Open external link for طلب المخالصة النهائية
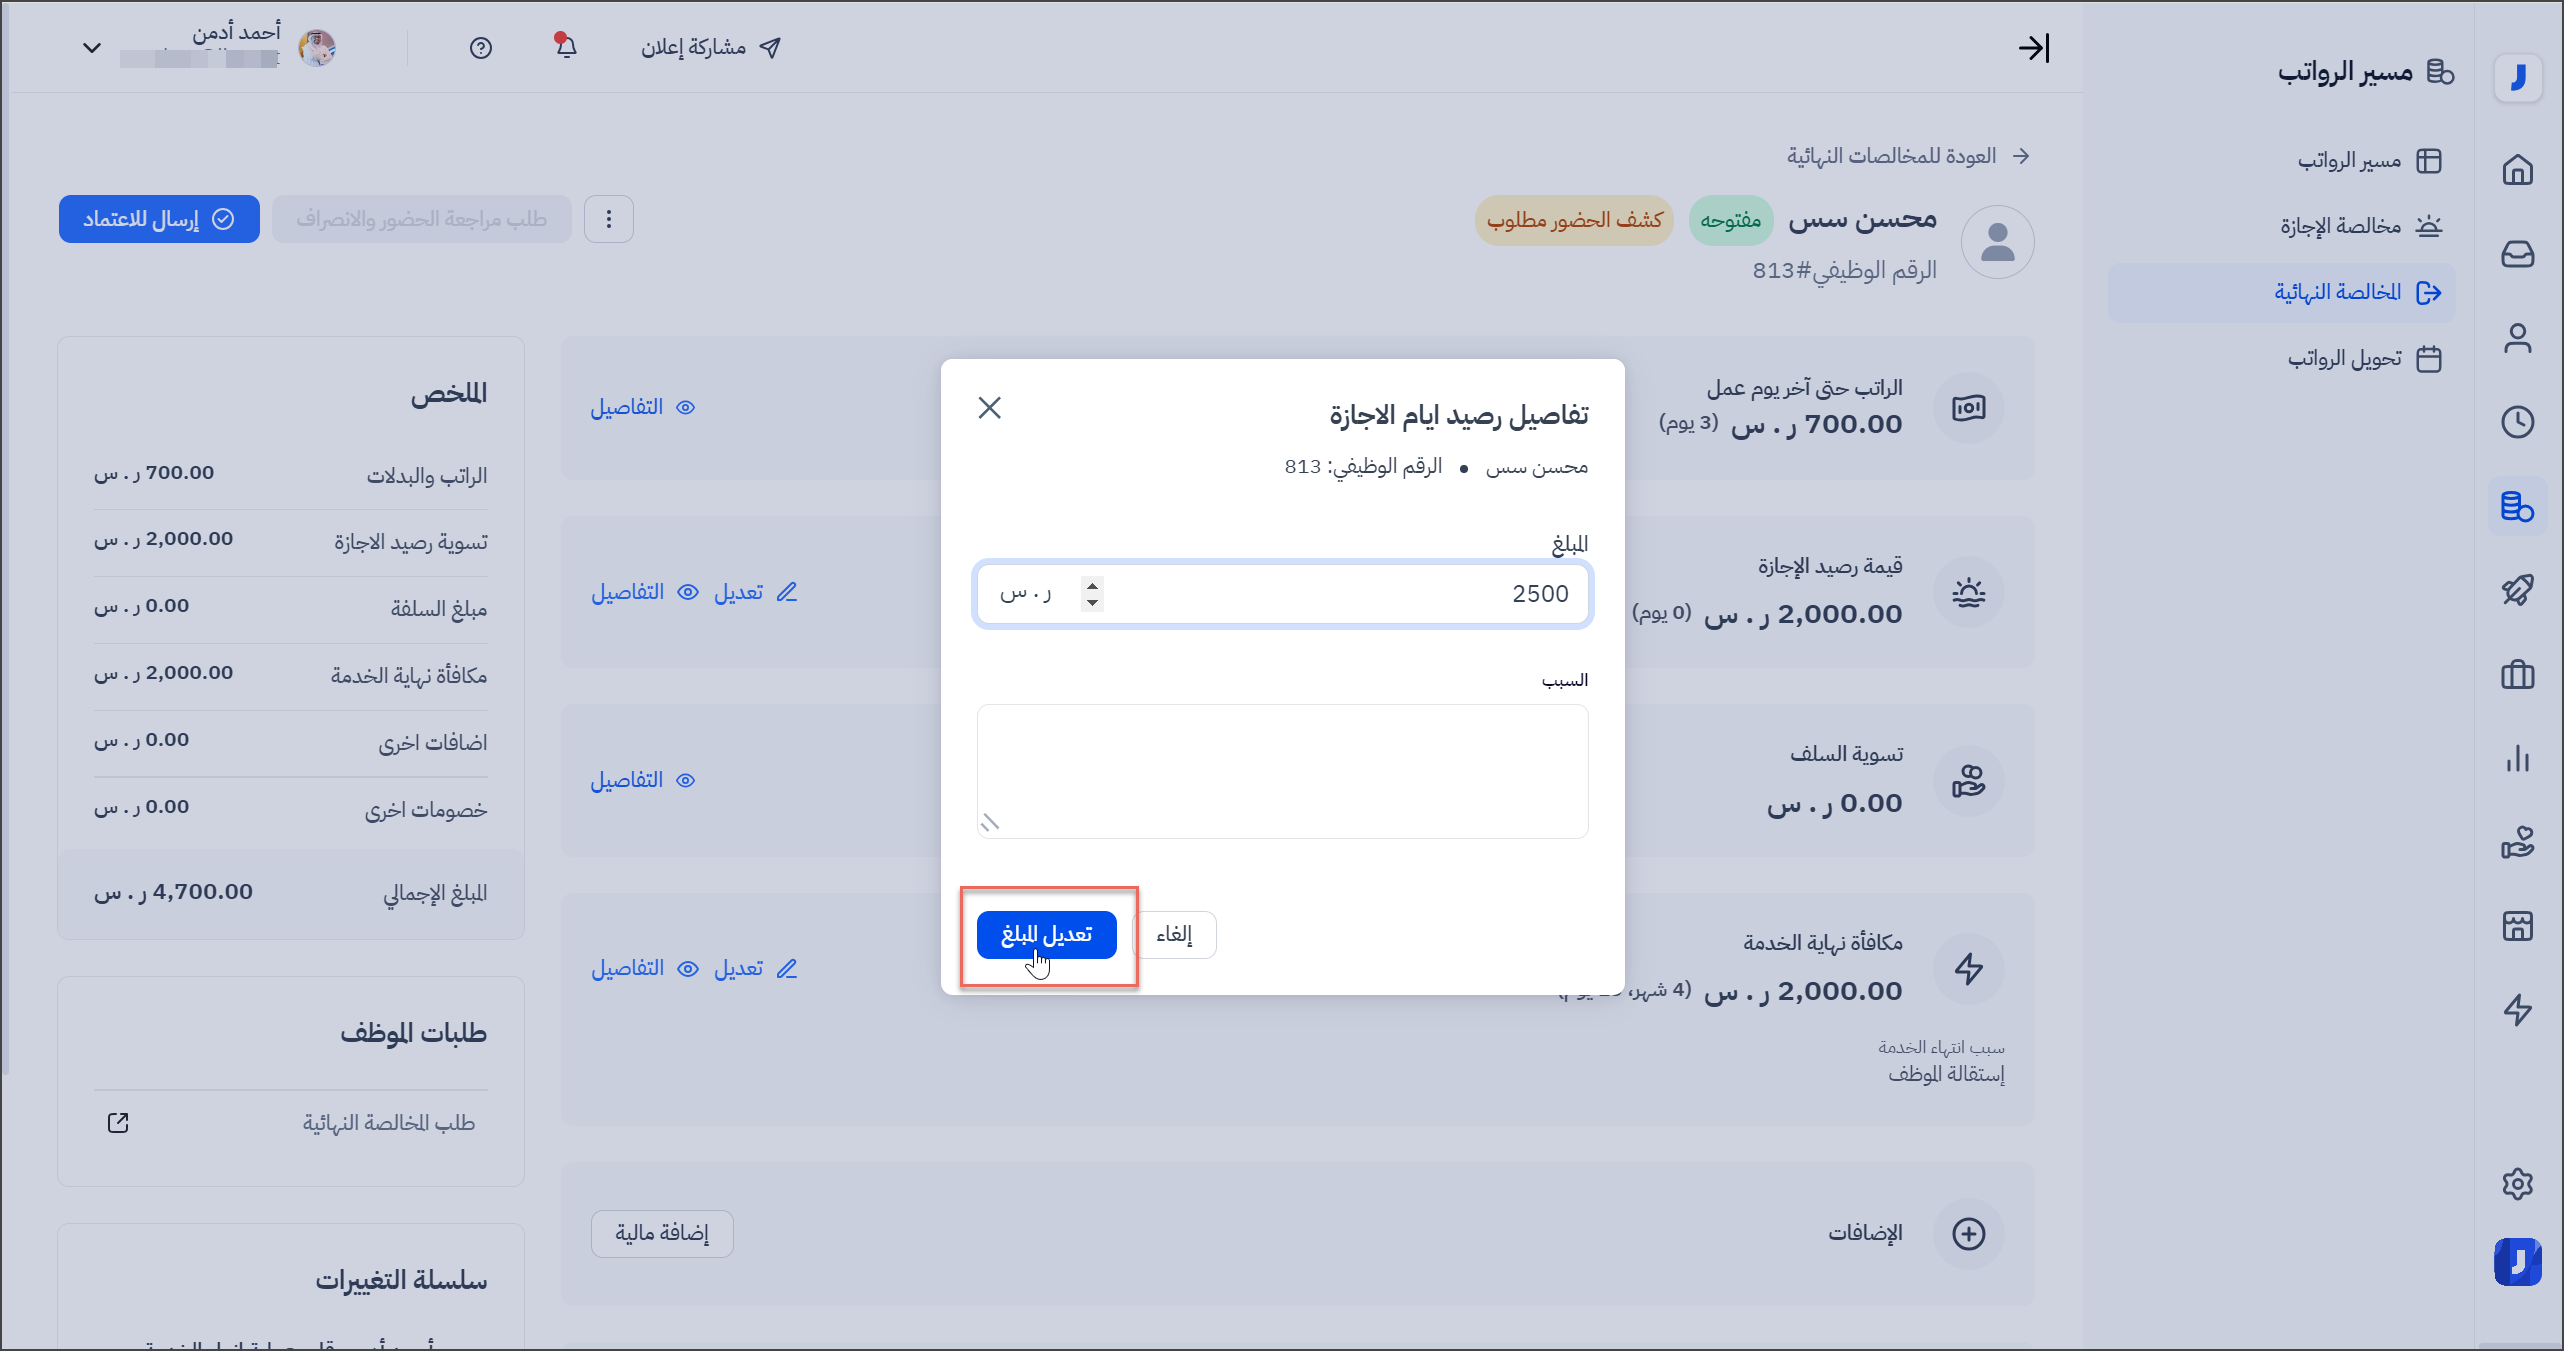This screenshot has height=1351, width=2564. [x=118, y=1123]
